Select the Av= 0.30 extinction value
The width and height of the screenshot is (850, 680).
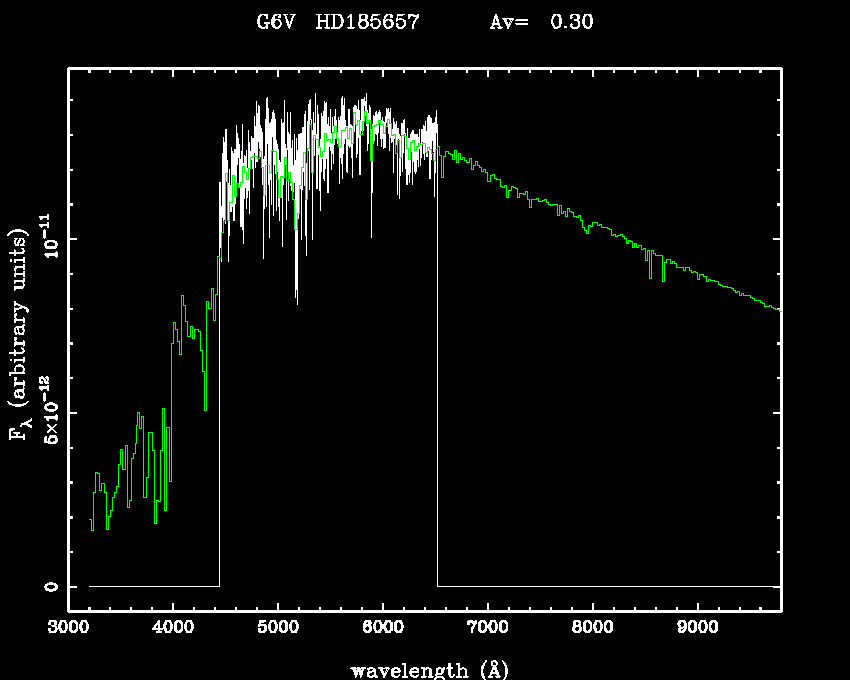point(541,22)
